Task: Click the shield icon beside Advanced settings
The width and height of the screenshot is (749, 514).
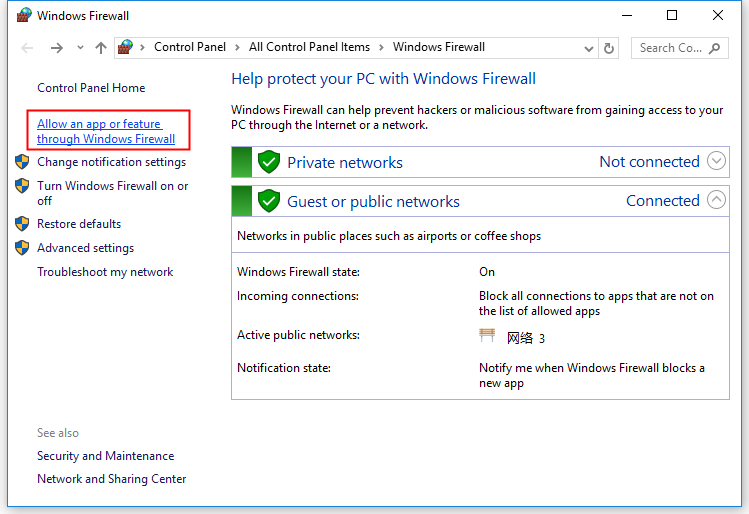Action: [x=22, y=247]
